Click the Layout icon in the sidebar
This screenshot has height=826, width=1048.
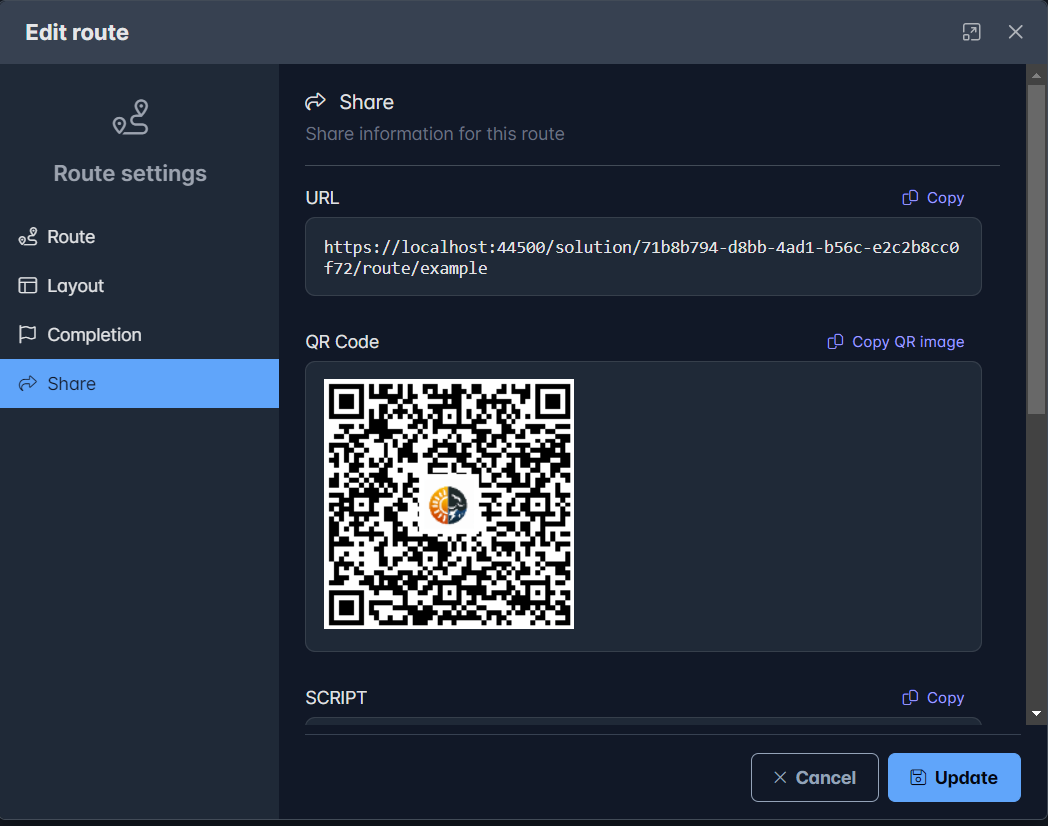pyautogui.click(x=27, y=285)
